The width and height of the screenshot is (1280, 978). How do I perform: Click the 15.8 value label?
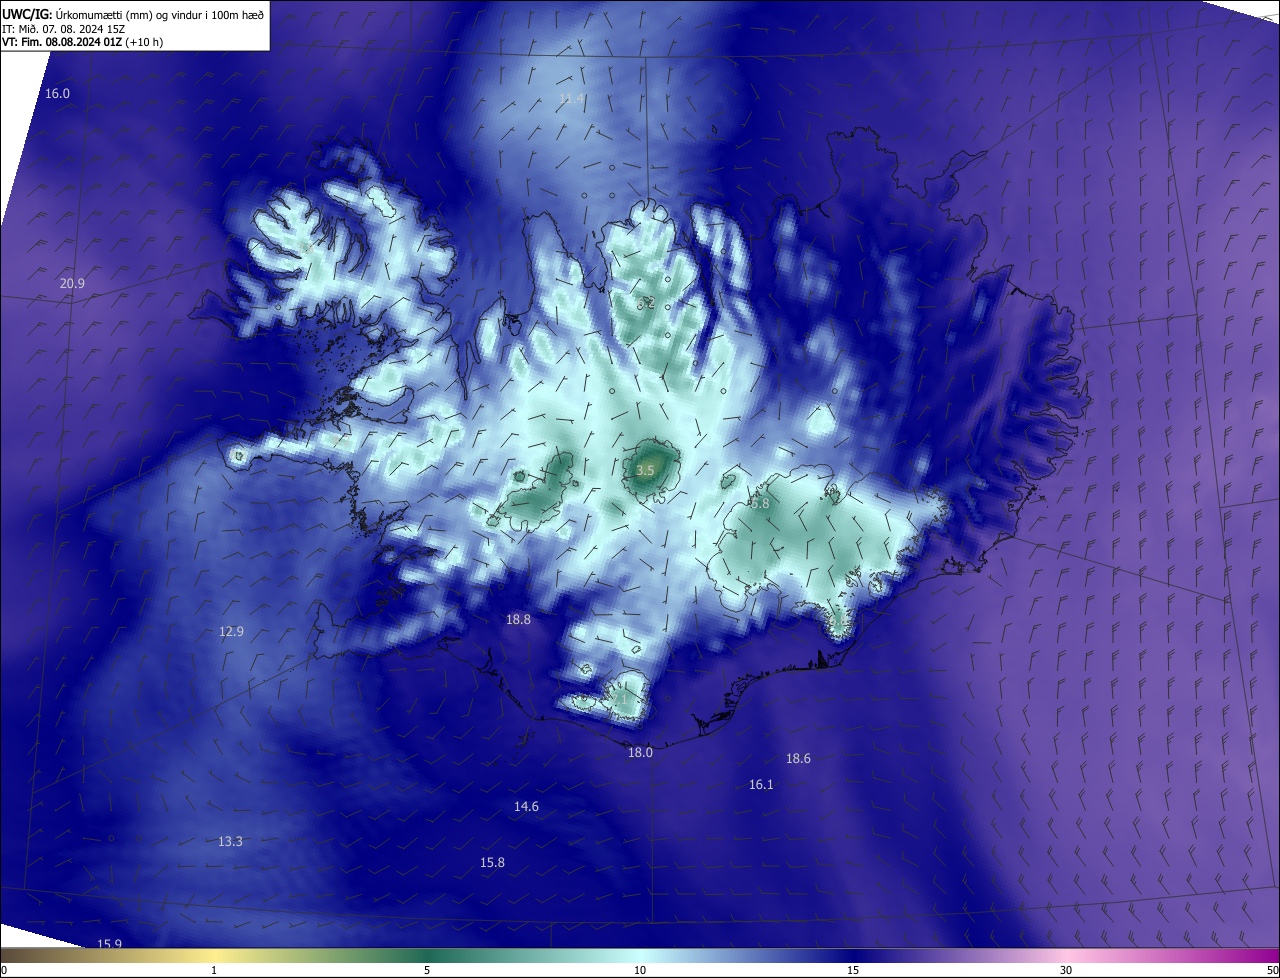pyautogui.click(x=492, y=863)
